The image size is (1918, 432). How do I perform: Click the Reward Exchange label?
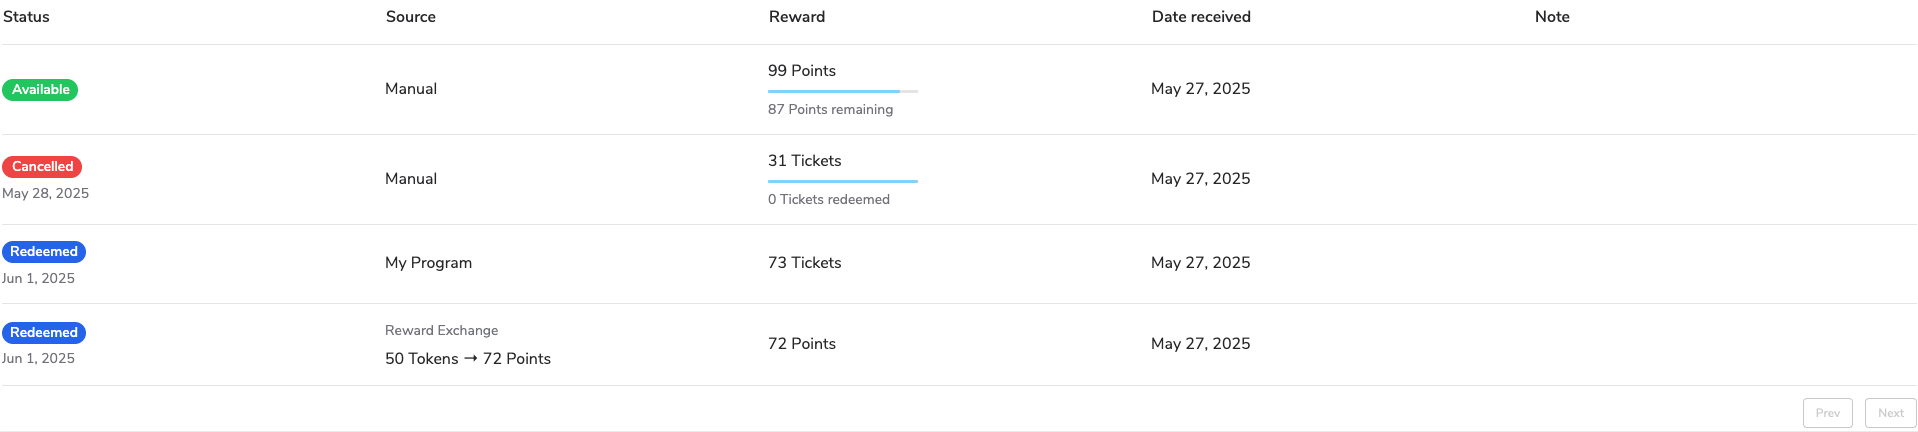(x=441, y=331)
